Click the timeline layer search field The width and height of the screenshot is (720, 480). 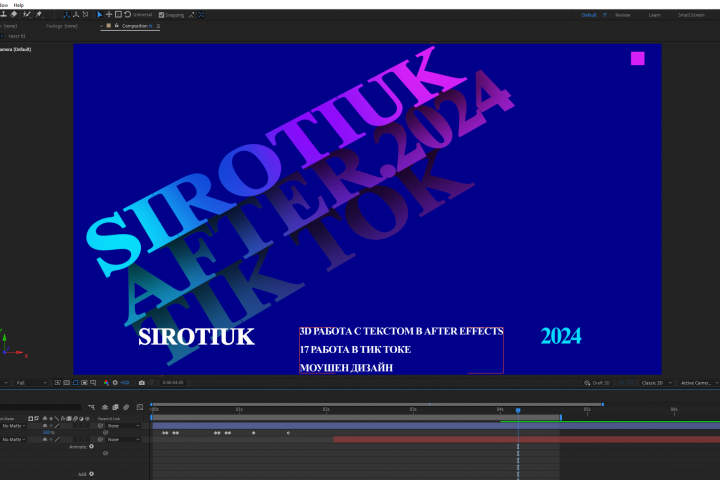pyautogui.click(x=40, y=407)
